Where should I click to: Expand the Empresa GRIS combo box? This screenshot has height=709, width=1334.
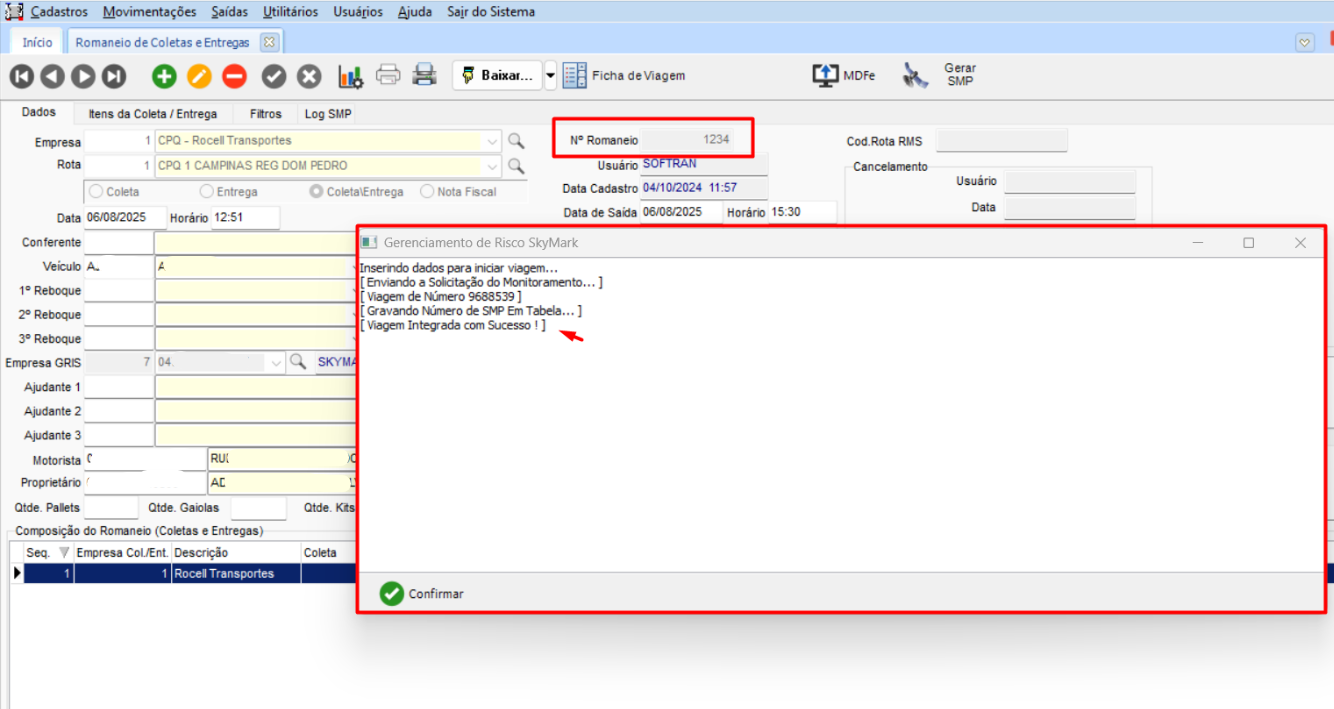pos(276,363)
